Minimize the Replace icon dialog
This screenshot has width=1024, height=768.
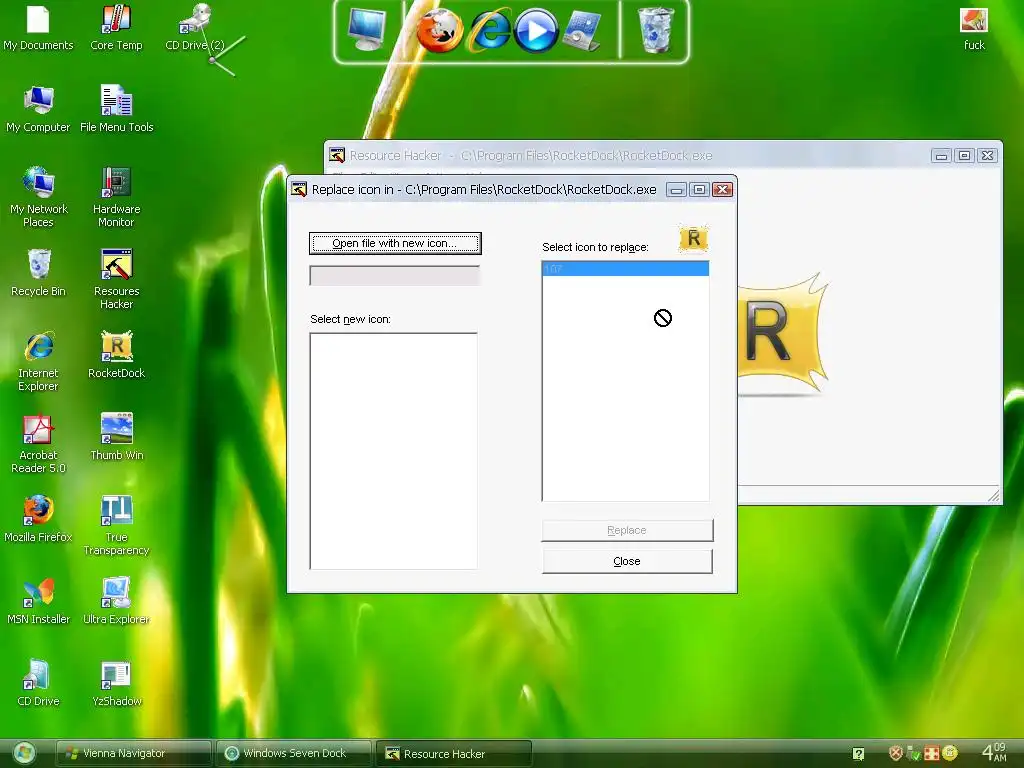[x=677, y=190]
